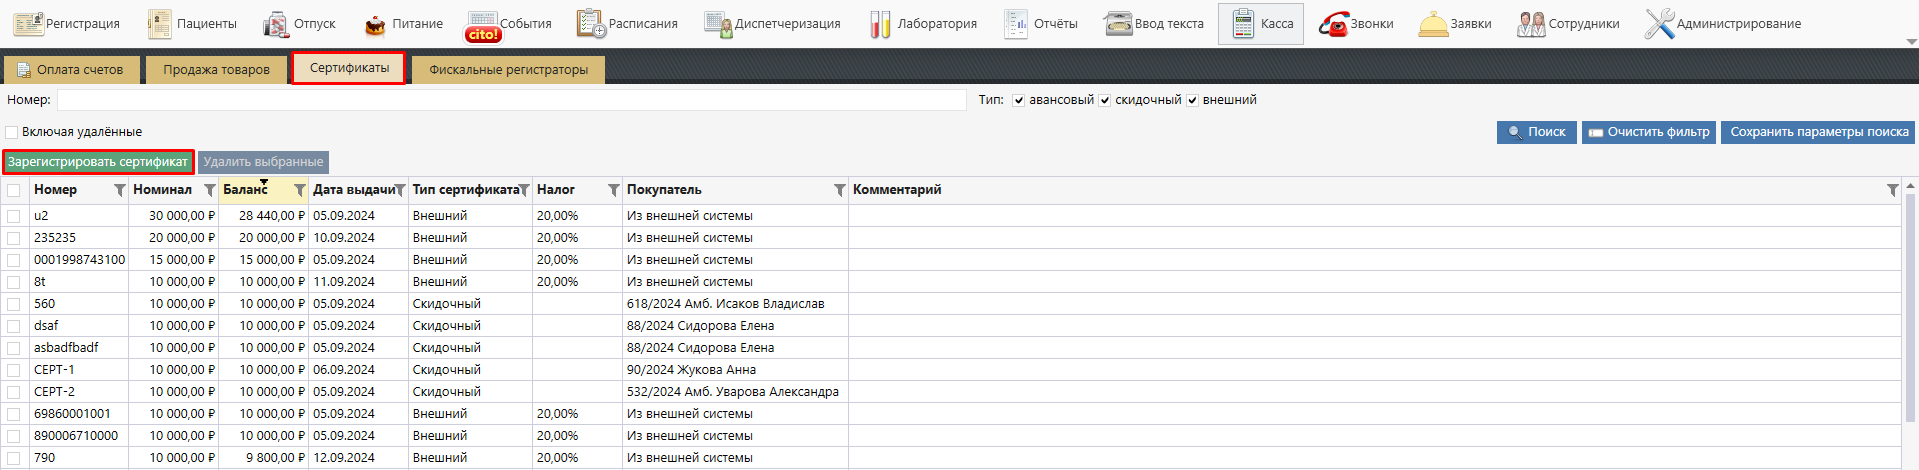Click the Питание cake icon
Screen dimensions: 1919x470
click(375, 24)
